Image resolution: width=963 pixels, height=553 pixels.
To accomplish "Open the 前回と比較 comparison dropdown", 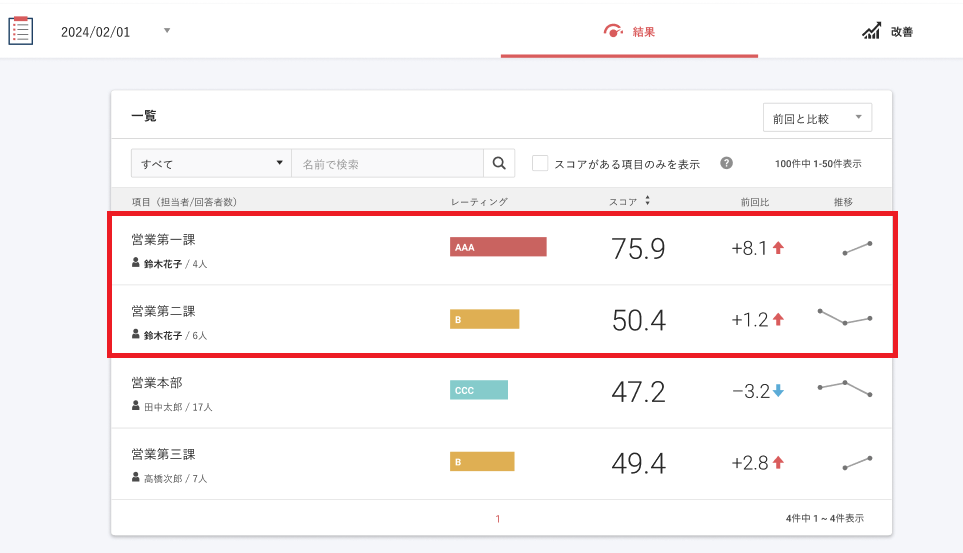I will tap(817, 118).
